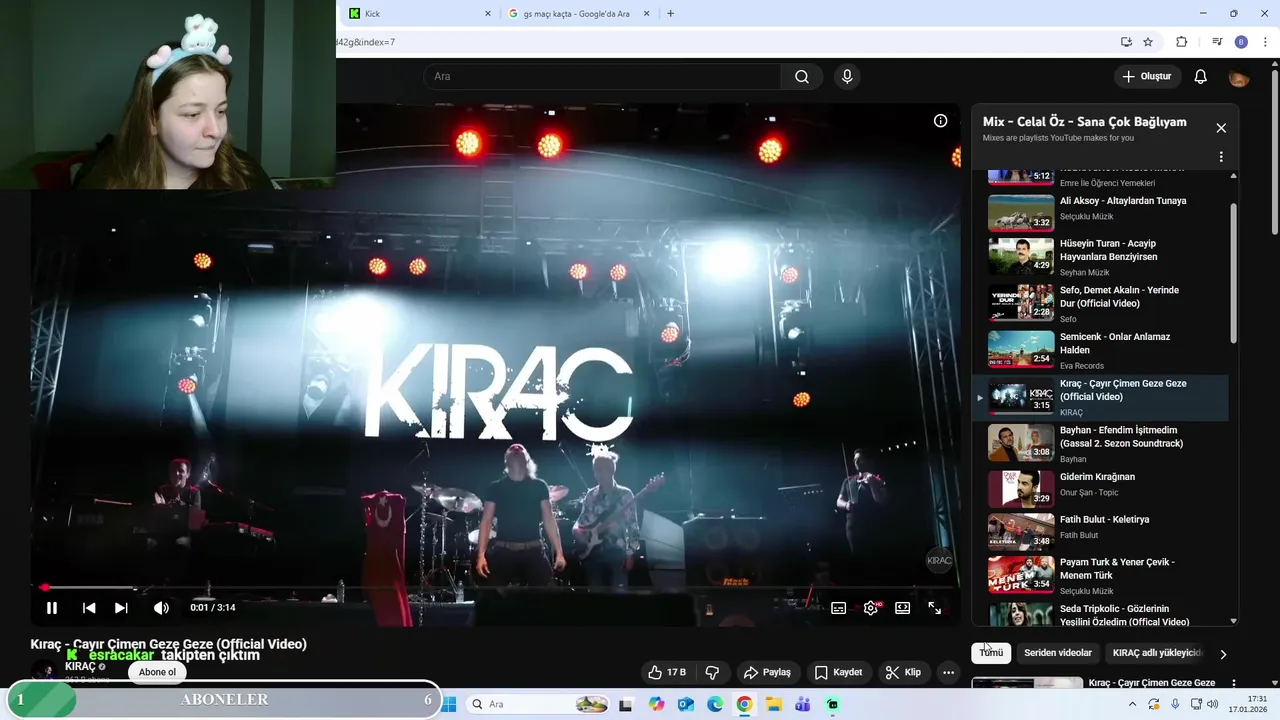This screenshot has width=1280, height=720.
Task: Open File Explorer from the taskbar
Action: coord(774,704)
